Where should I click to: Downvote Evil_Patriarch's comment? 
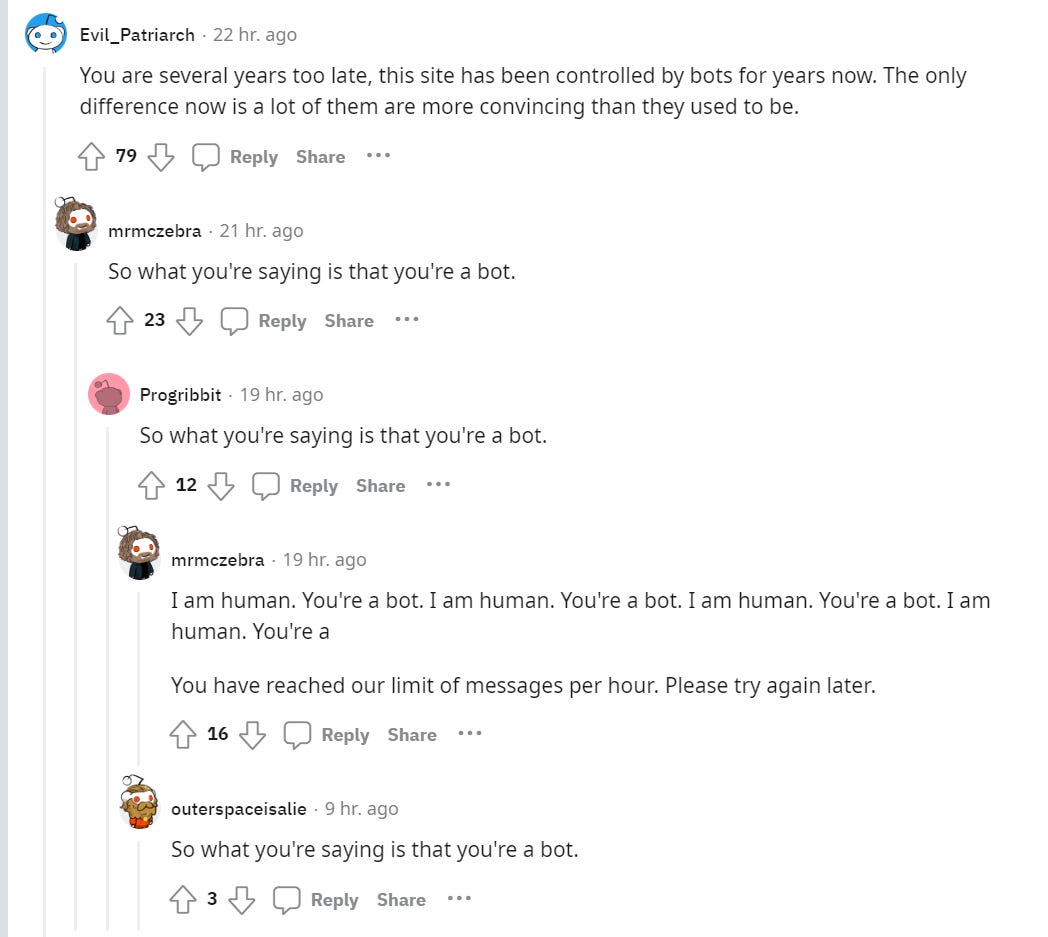[x=160, y=157]
